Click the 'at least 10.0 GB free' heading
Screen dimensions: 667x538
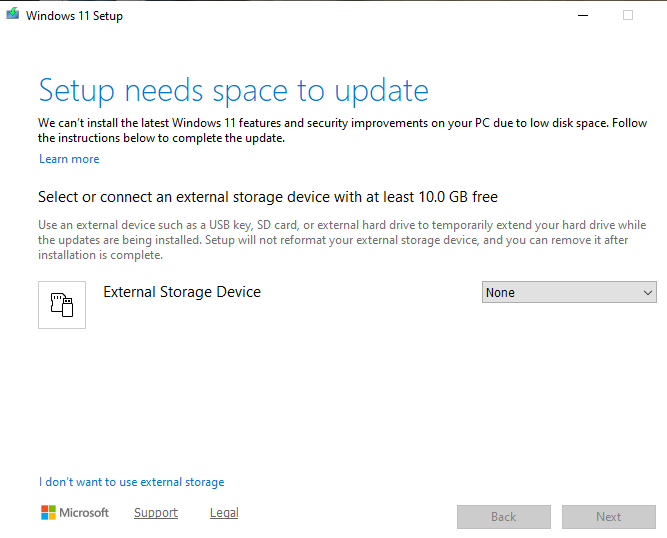268,197
